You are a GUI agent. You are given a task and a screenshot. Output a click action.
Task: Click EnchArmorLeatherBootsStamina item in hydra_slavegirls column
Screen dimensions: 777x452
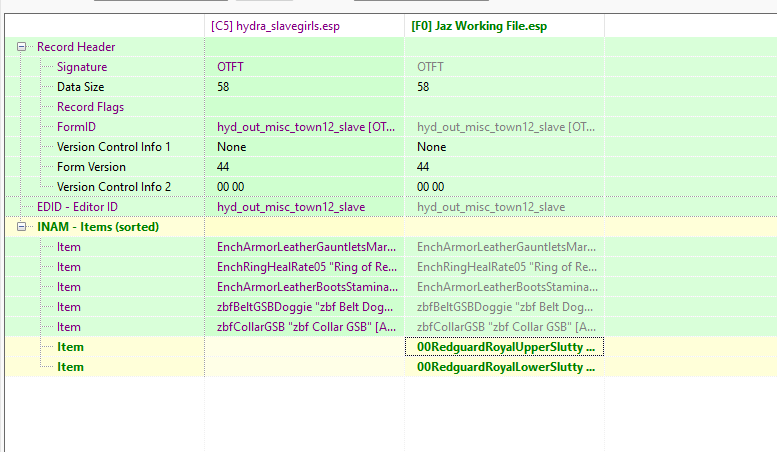click(307, 287)
